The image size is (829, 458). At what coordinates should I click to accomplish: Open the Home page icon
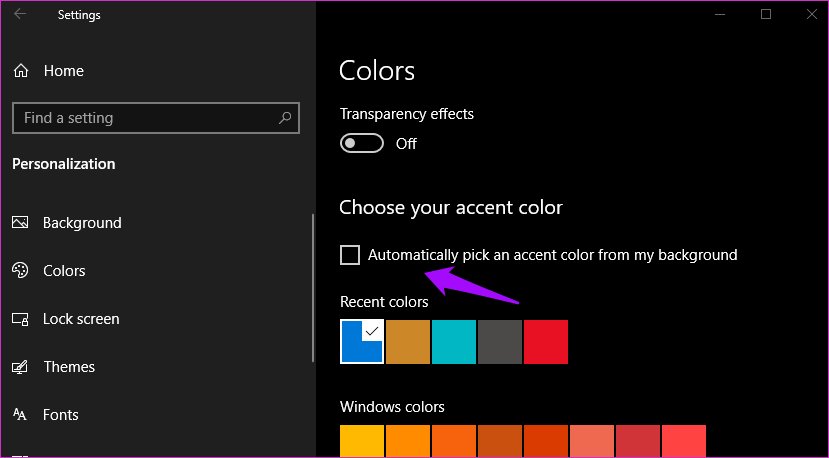(x=21, y=70)
